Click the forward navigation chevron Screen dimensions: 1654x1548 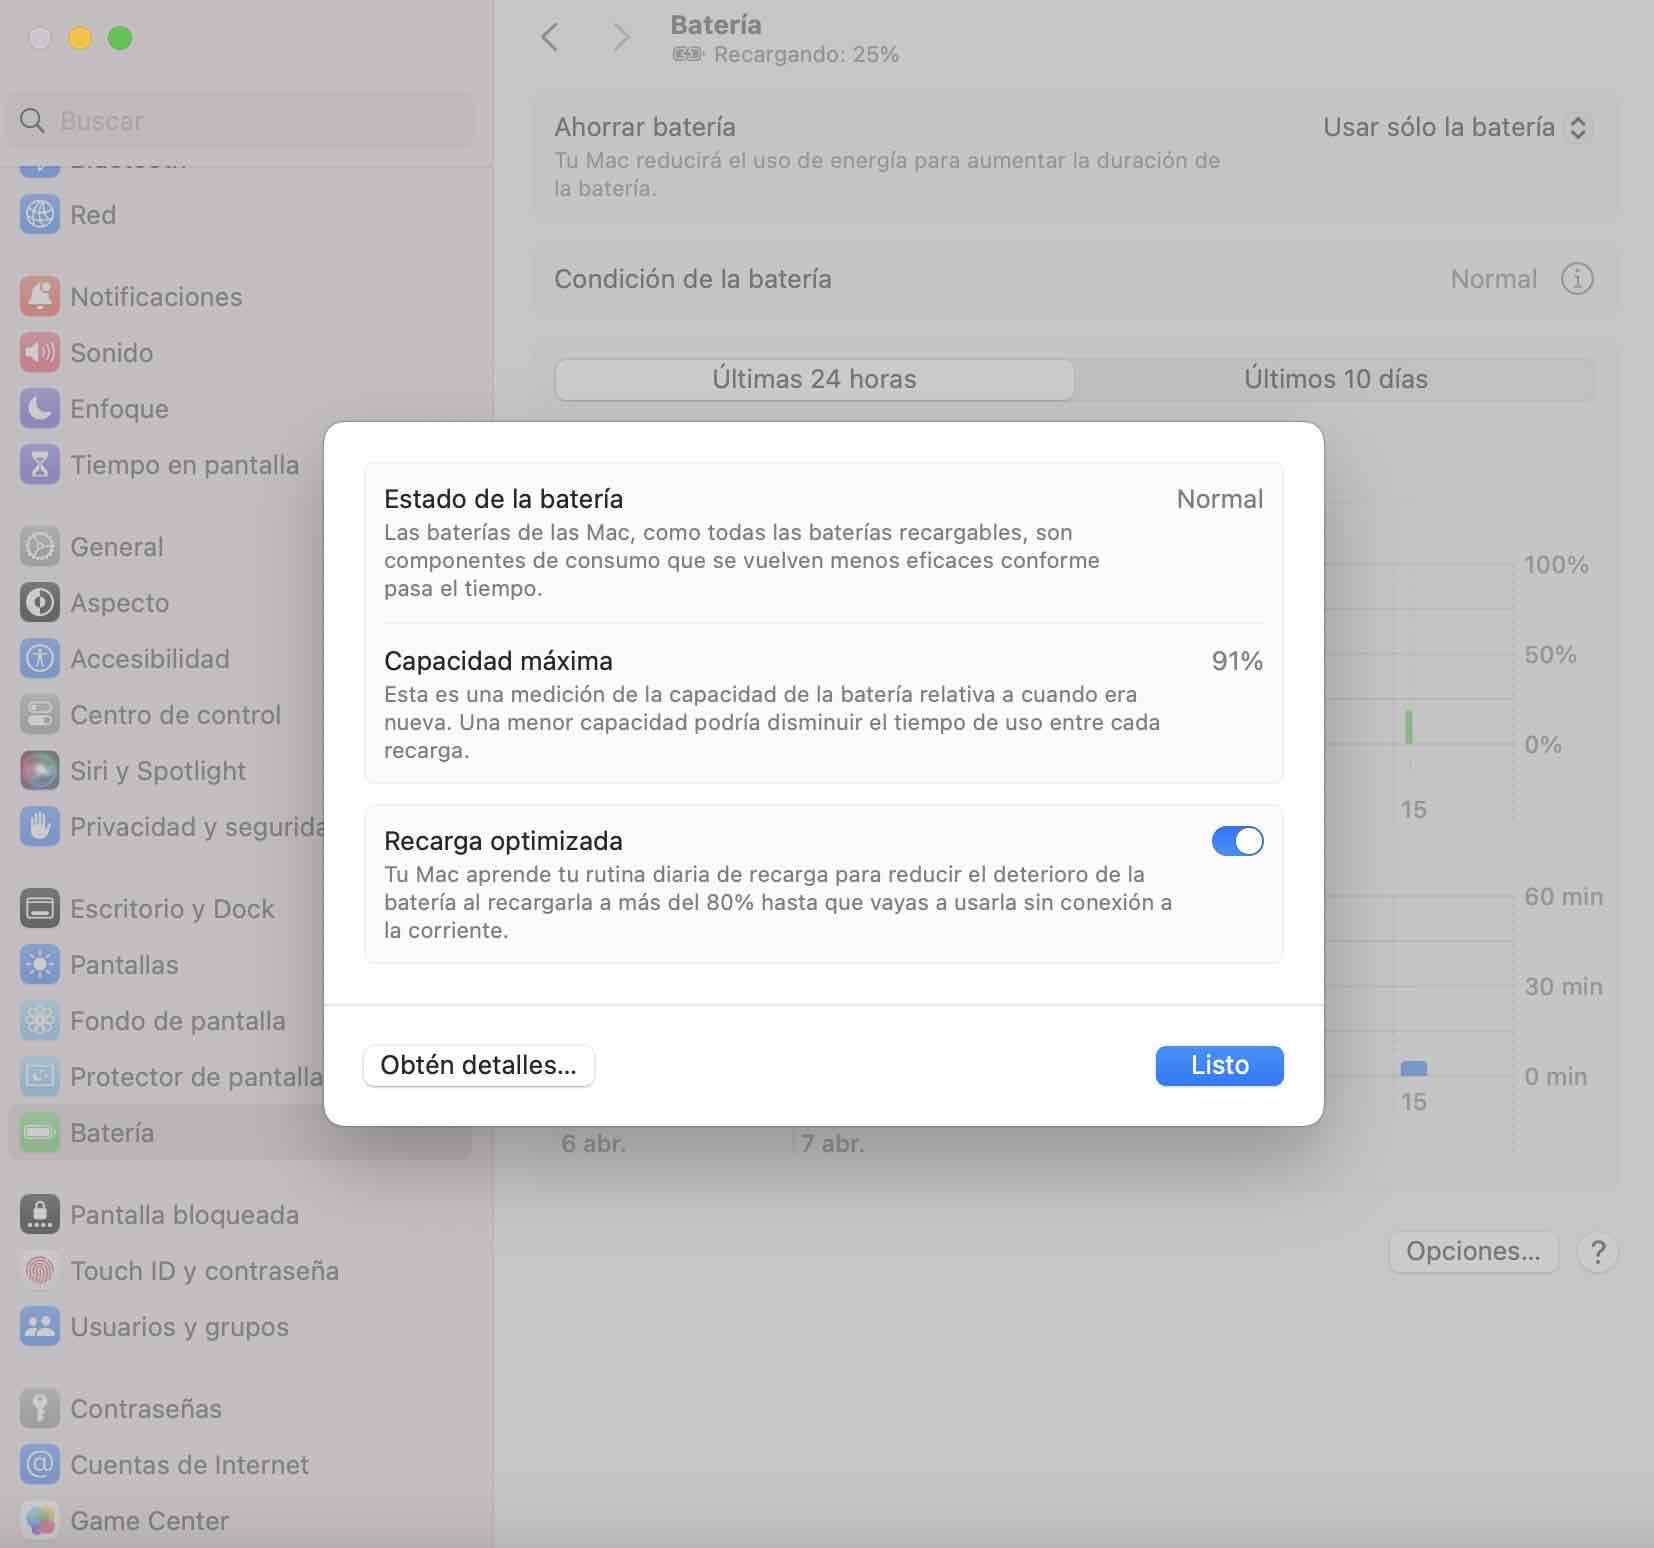tap(621, 38)
